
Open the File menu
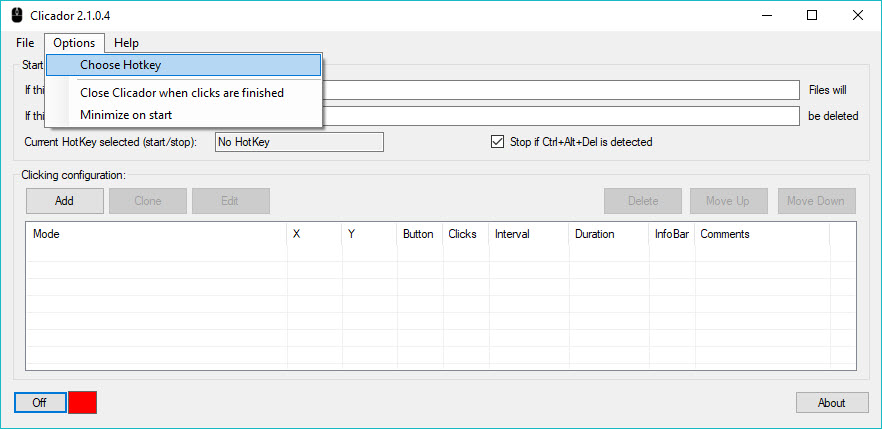pyautogui.click(x=25, y=43)
